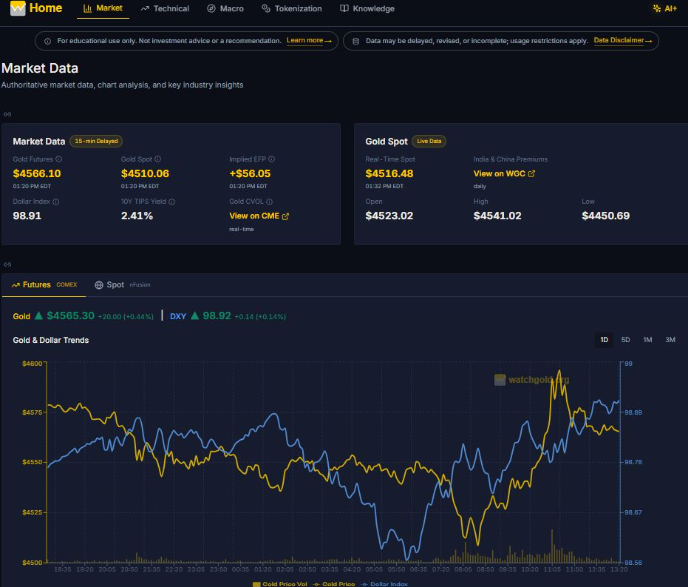688x587 pixels.
Task: Toggle Dollar Index legend line
Action: pyautogui.click(x=384, y=583)
